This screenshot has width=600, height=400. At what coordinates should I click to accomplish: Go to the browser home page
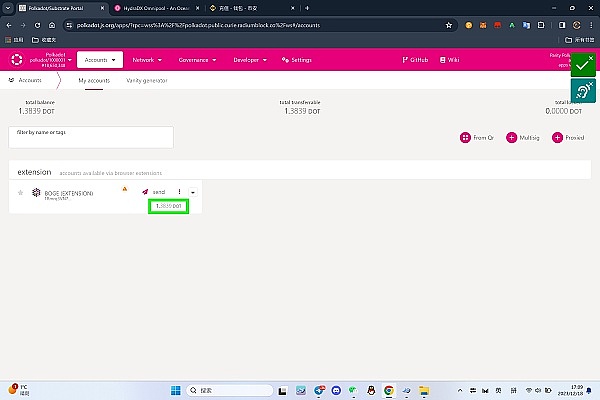point(52,25)
